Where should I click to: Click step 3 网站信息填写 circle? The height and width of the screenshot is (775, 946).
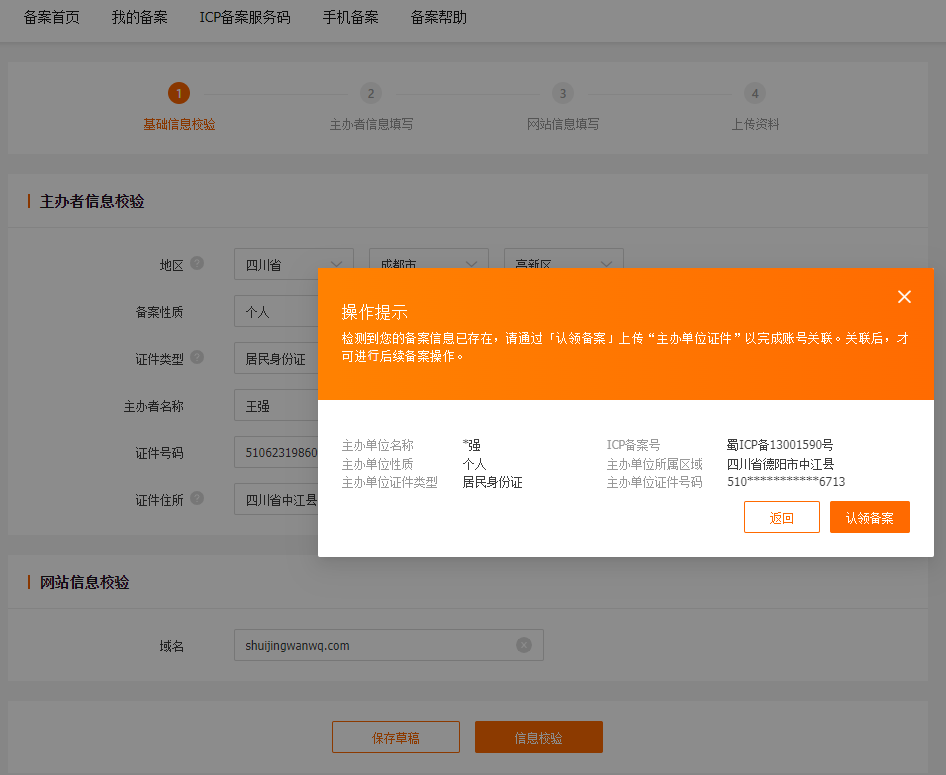point(563,94)
